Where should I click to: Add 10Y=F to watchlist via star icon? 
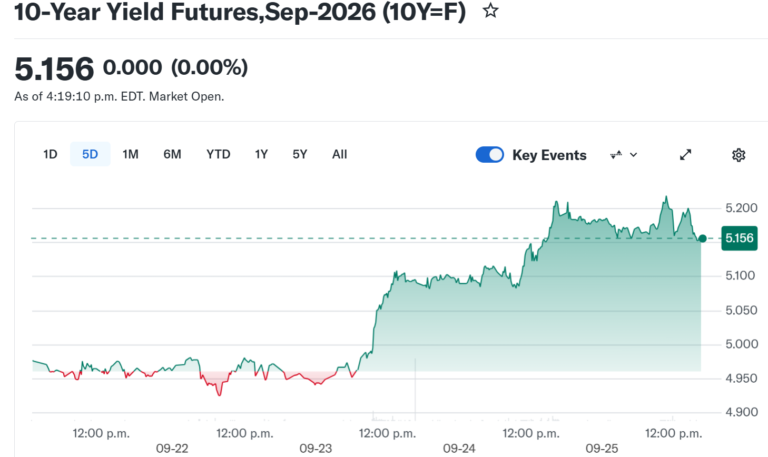pyautogui.click(x=490, y=10)
